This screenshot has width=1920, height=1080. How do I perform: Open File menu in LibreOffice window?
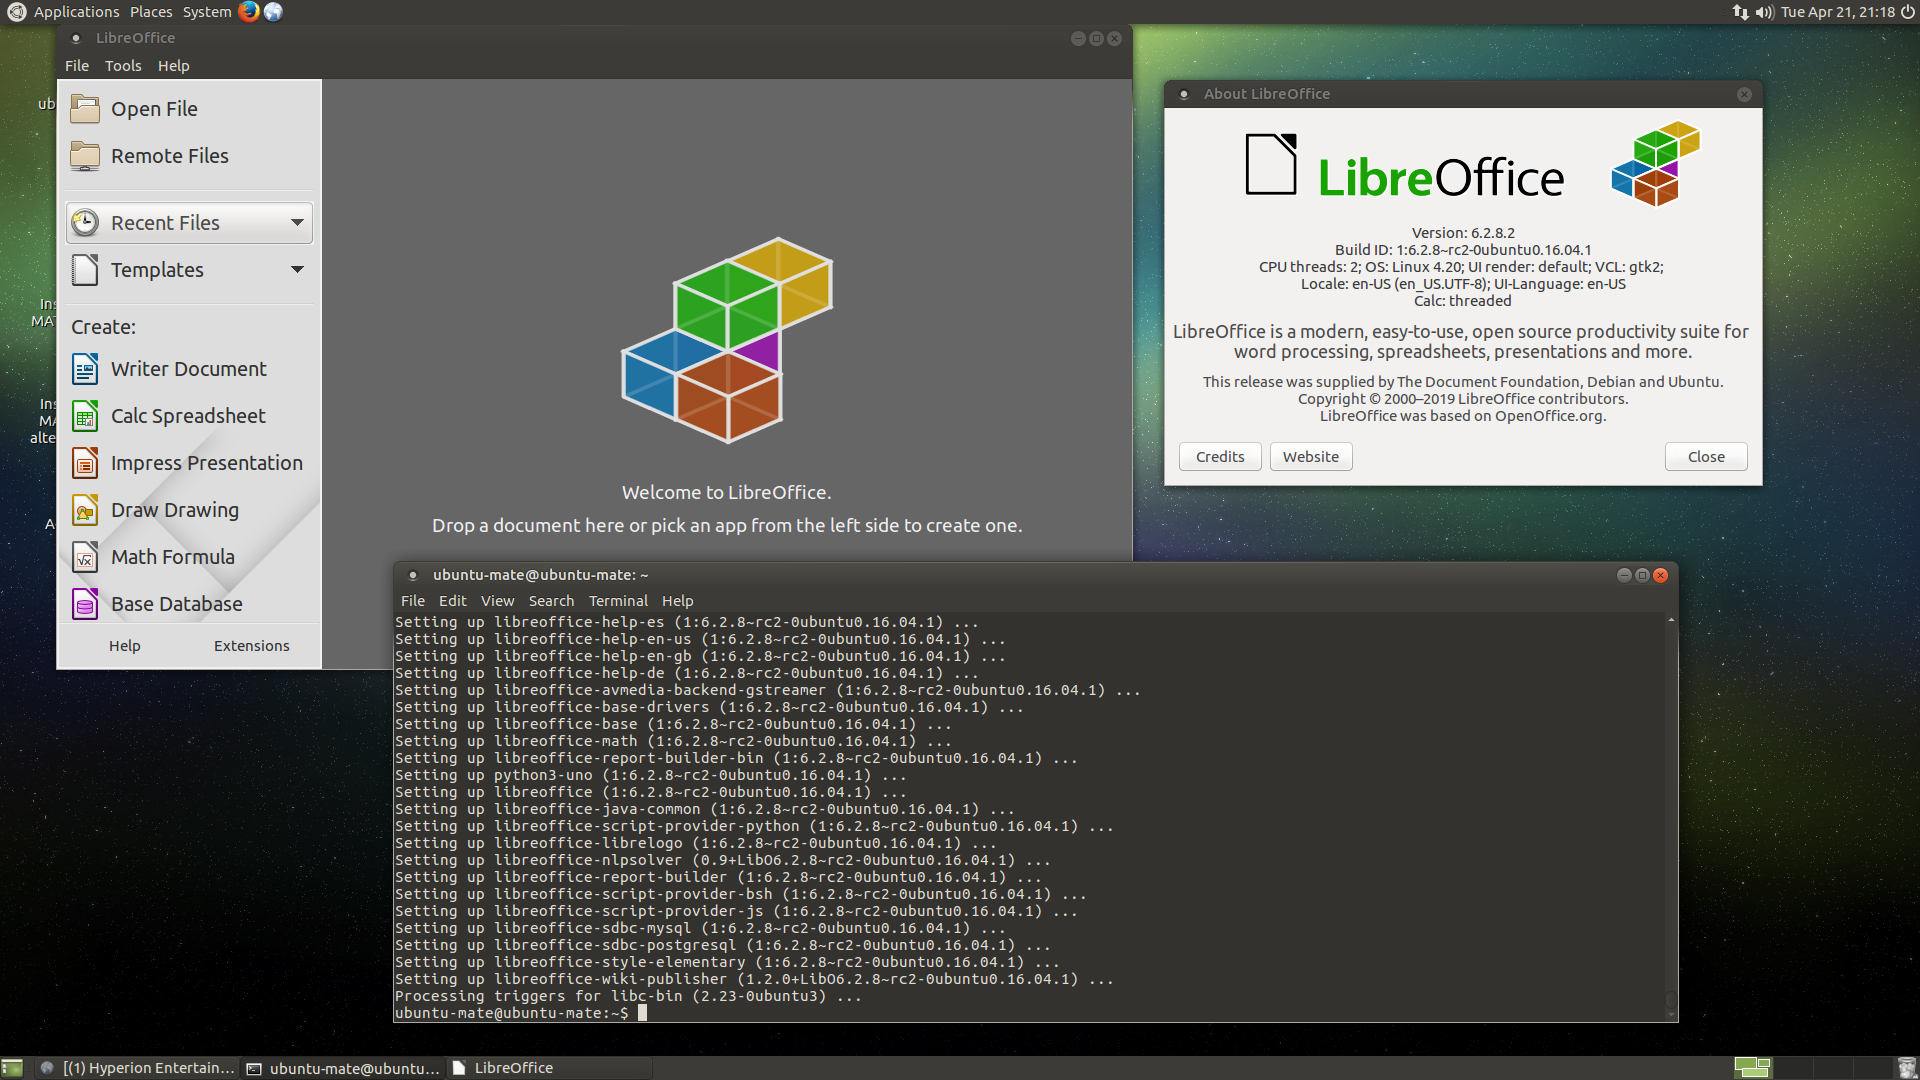tap(77, 66)
